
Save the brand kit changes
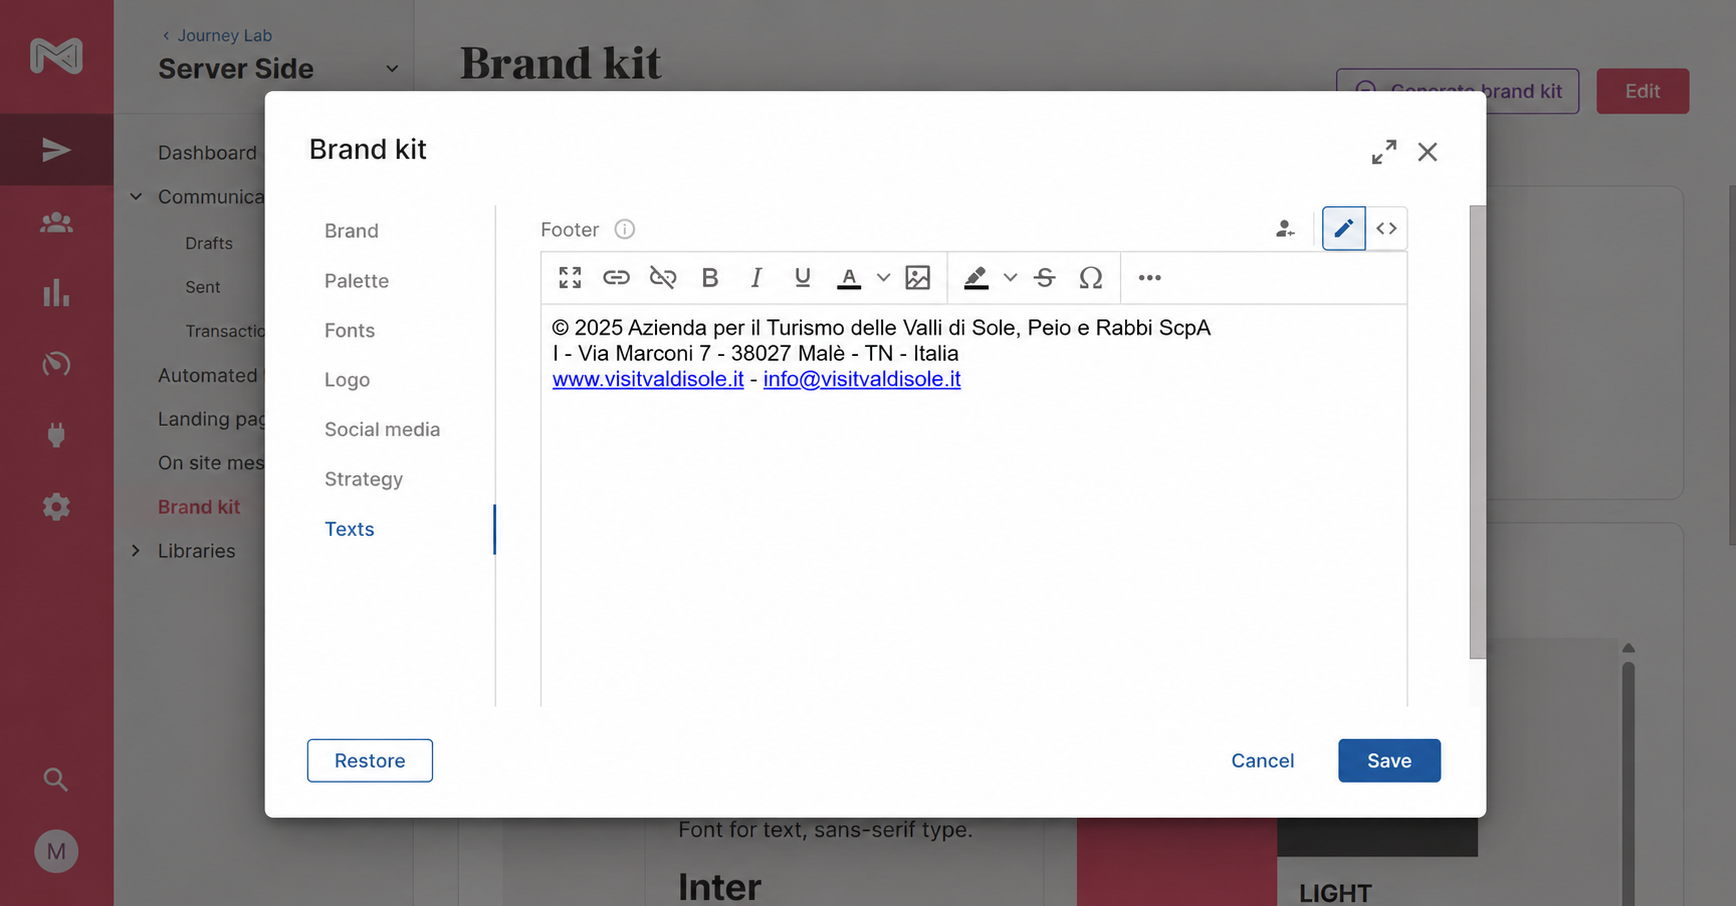1389,761
